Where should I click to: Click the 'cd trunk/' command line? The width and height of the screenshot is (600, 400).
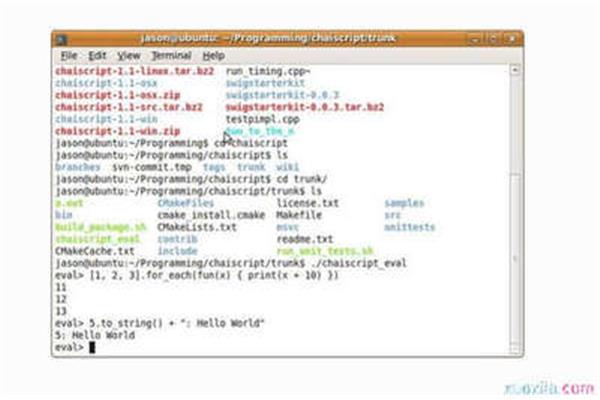(191, 179)
